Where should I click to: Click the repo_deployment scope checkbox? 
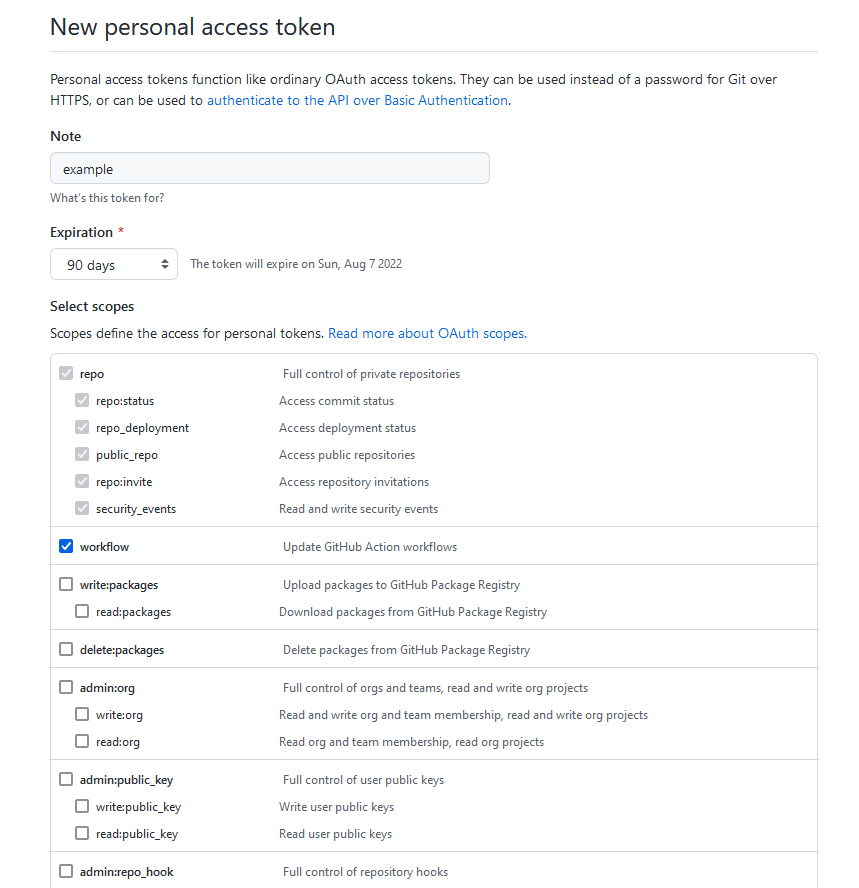pos(82,427)
